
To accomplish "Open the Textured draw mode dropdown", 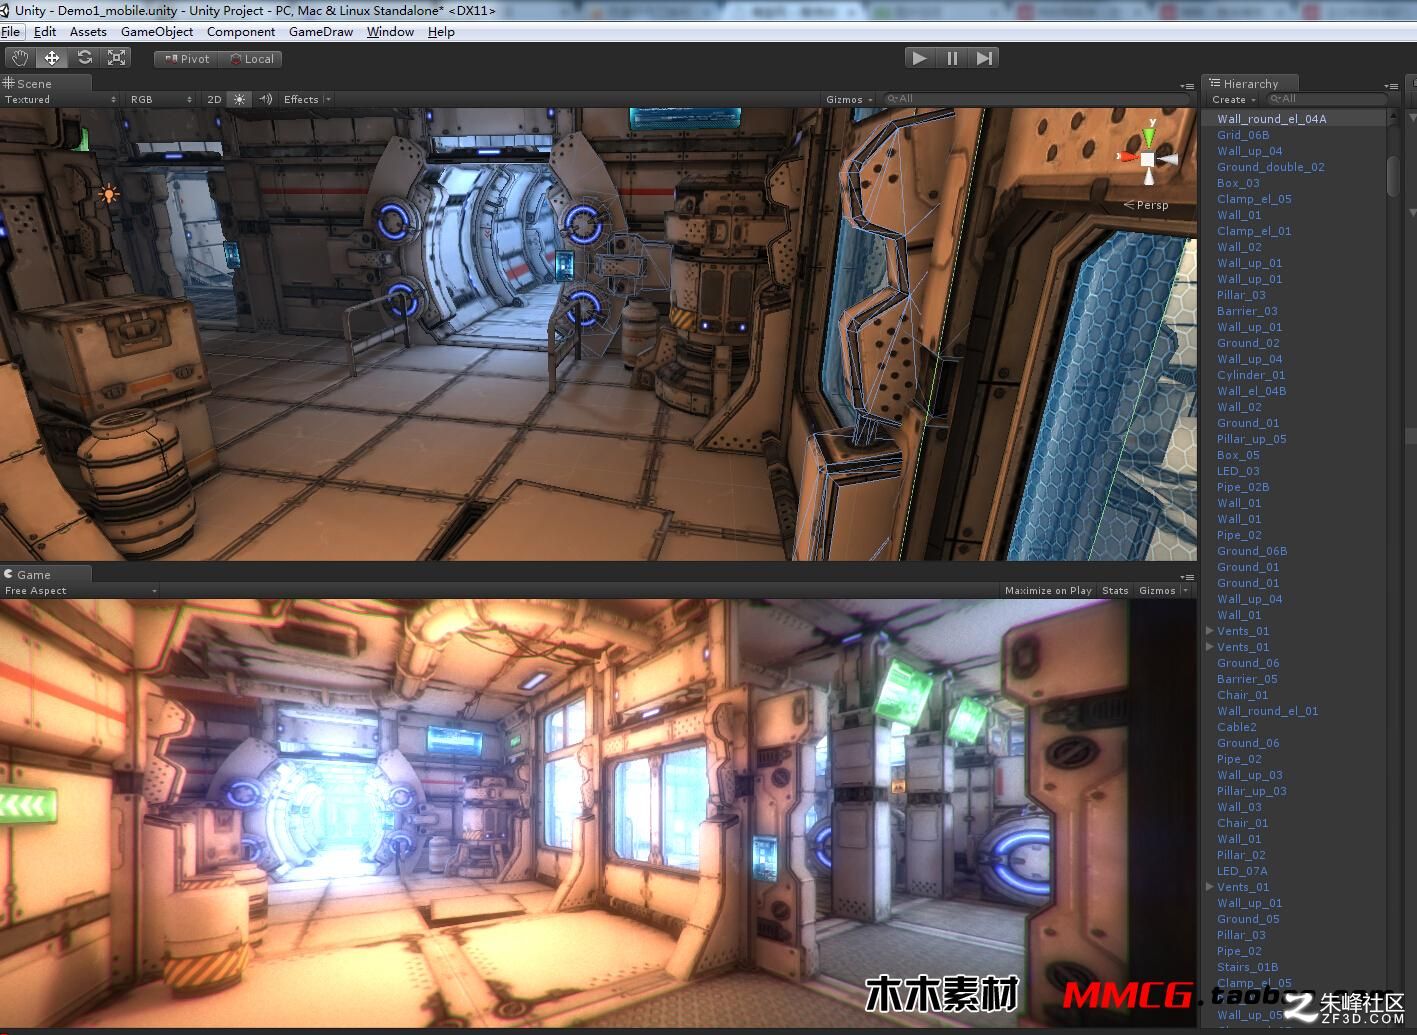I will [60, 99].
